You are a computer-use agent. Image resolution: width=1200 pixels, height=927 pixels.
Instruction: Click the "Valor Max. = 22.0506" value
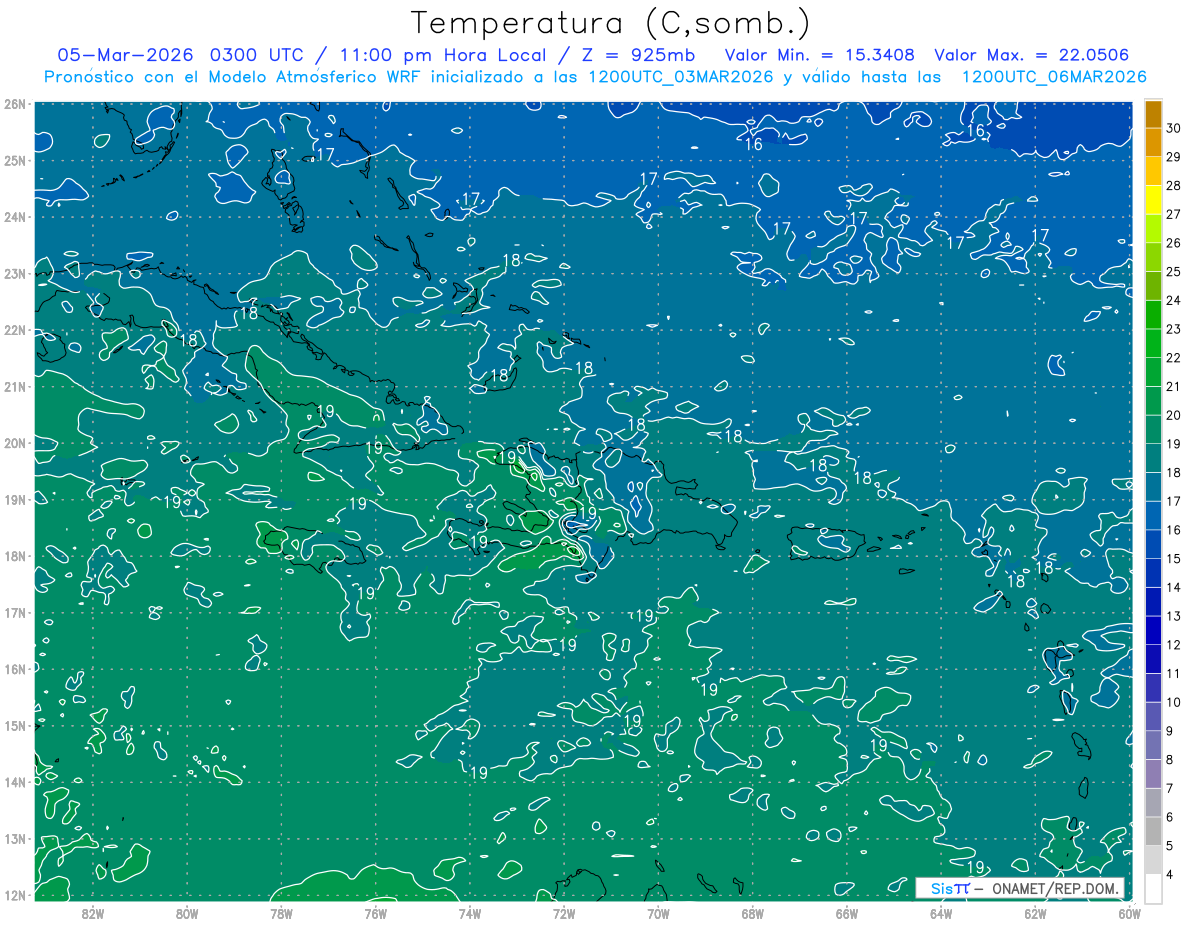(1033, 55)
